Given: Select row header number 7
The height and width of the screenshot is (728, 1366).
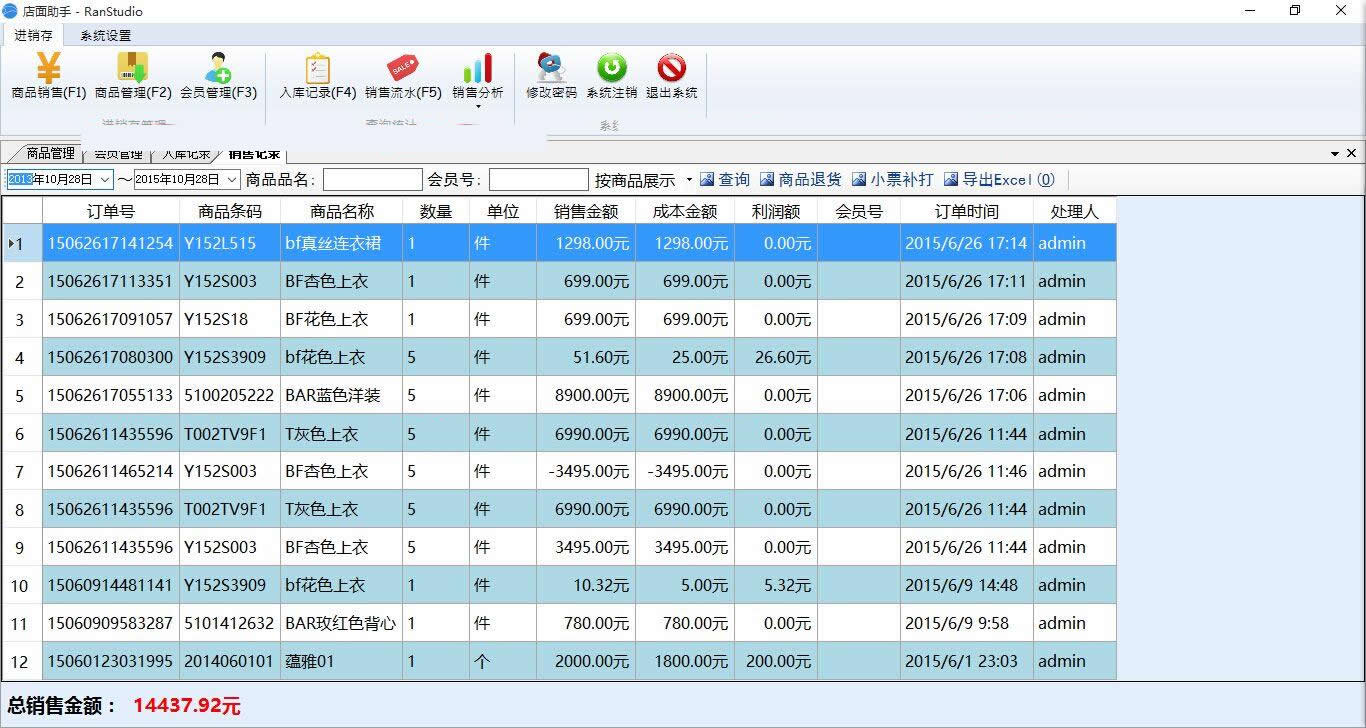Looking at the screenshot, I should (22, 471).
